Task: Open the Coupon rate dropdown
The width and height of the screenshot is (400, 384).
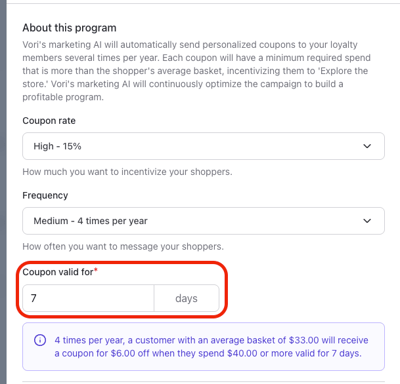Action: [x=203, y=146]
